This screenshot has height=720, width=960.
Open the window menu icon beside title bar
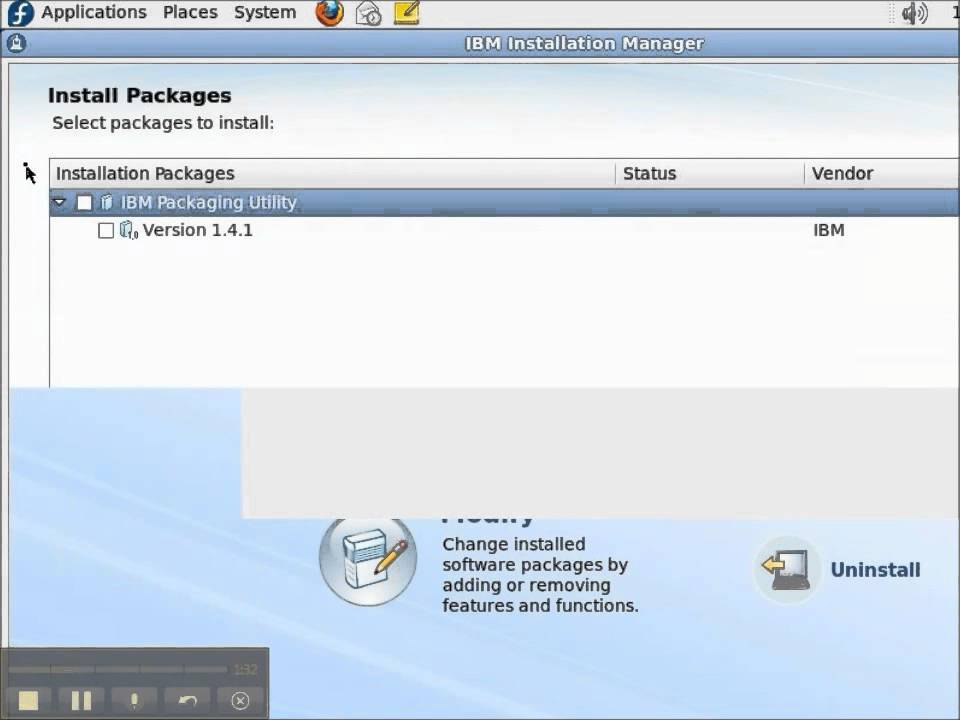click(17, 43)
